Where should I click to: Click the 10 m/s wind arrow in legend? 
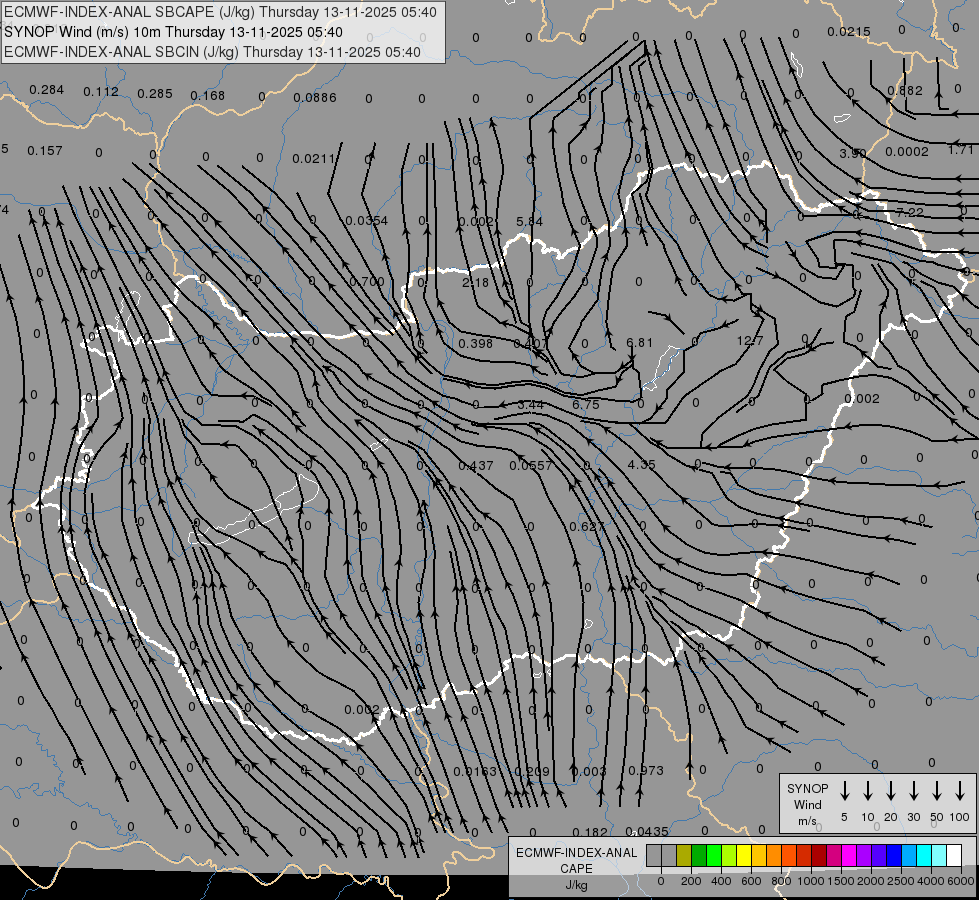tap(867, 791)
